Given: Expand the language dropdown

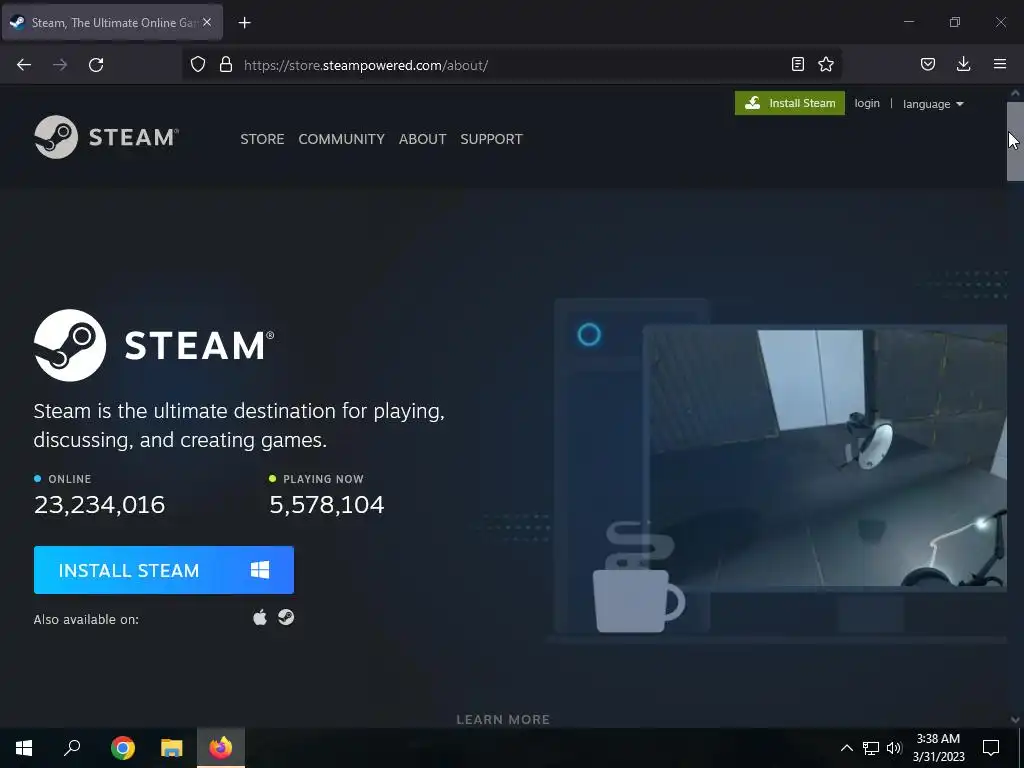Looking at the screenshot, I should [933, 104].
